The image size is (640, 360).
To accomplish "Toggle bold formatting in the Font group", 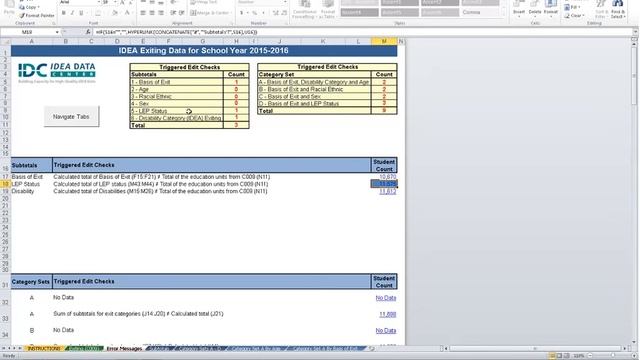I will [63, 13].
